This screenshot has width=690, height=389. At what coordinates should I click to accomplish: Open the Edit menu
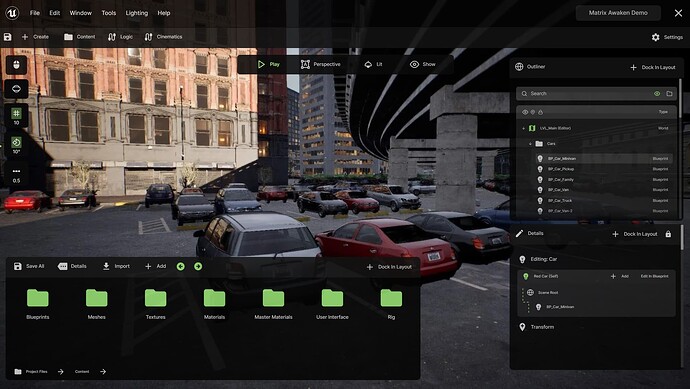[55, 13]
